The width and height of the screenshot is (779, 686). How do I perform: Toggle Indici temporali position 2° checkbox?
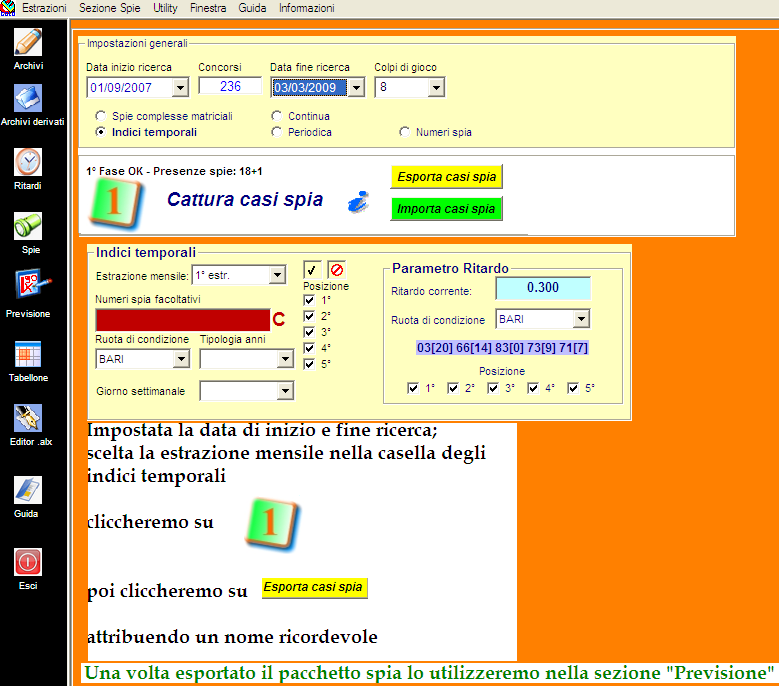309,316
